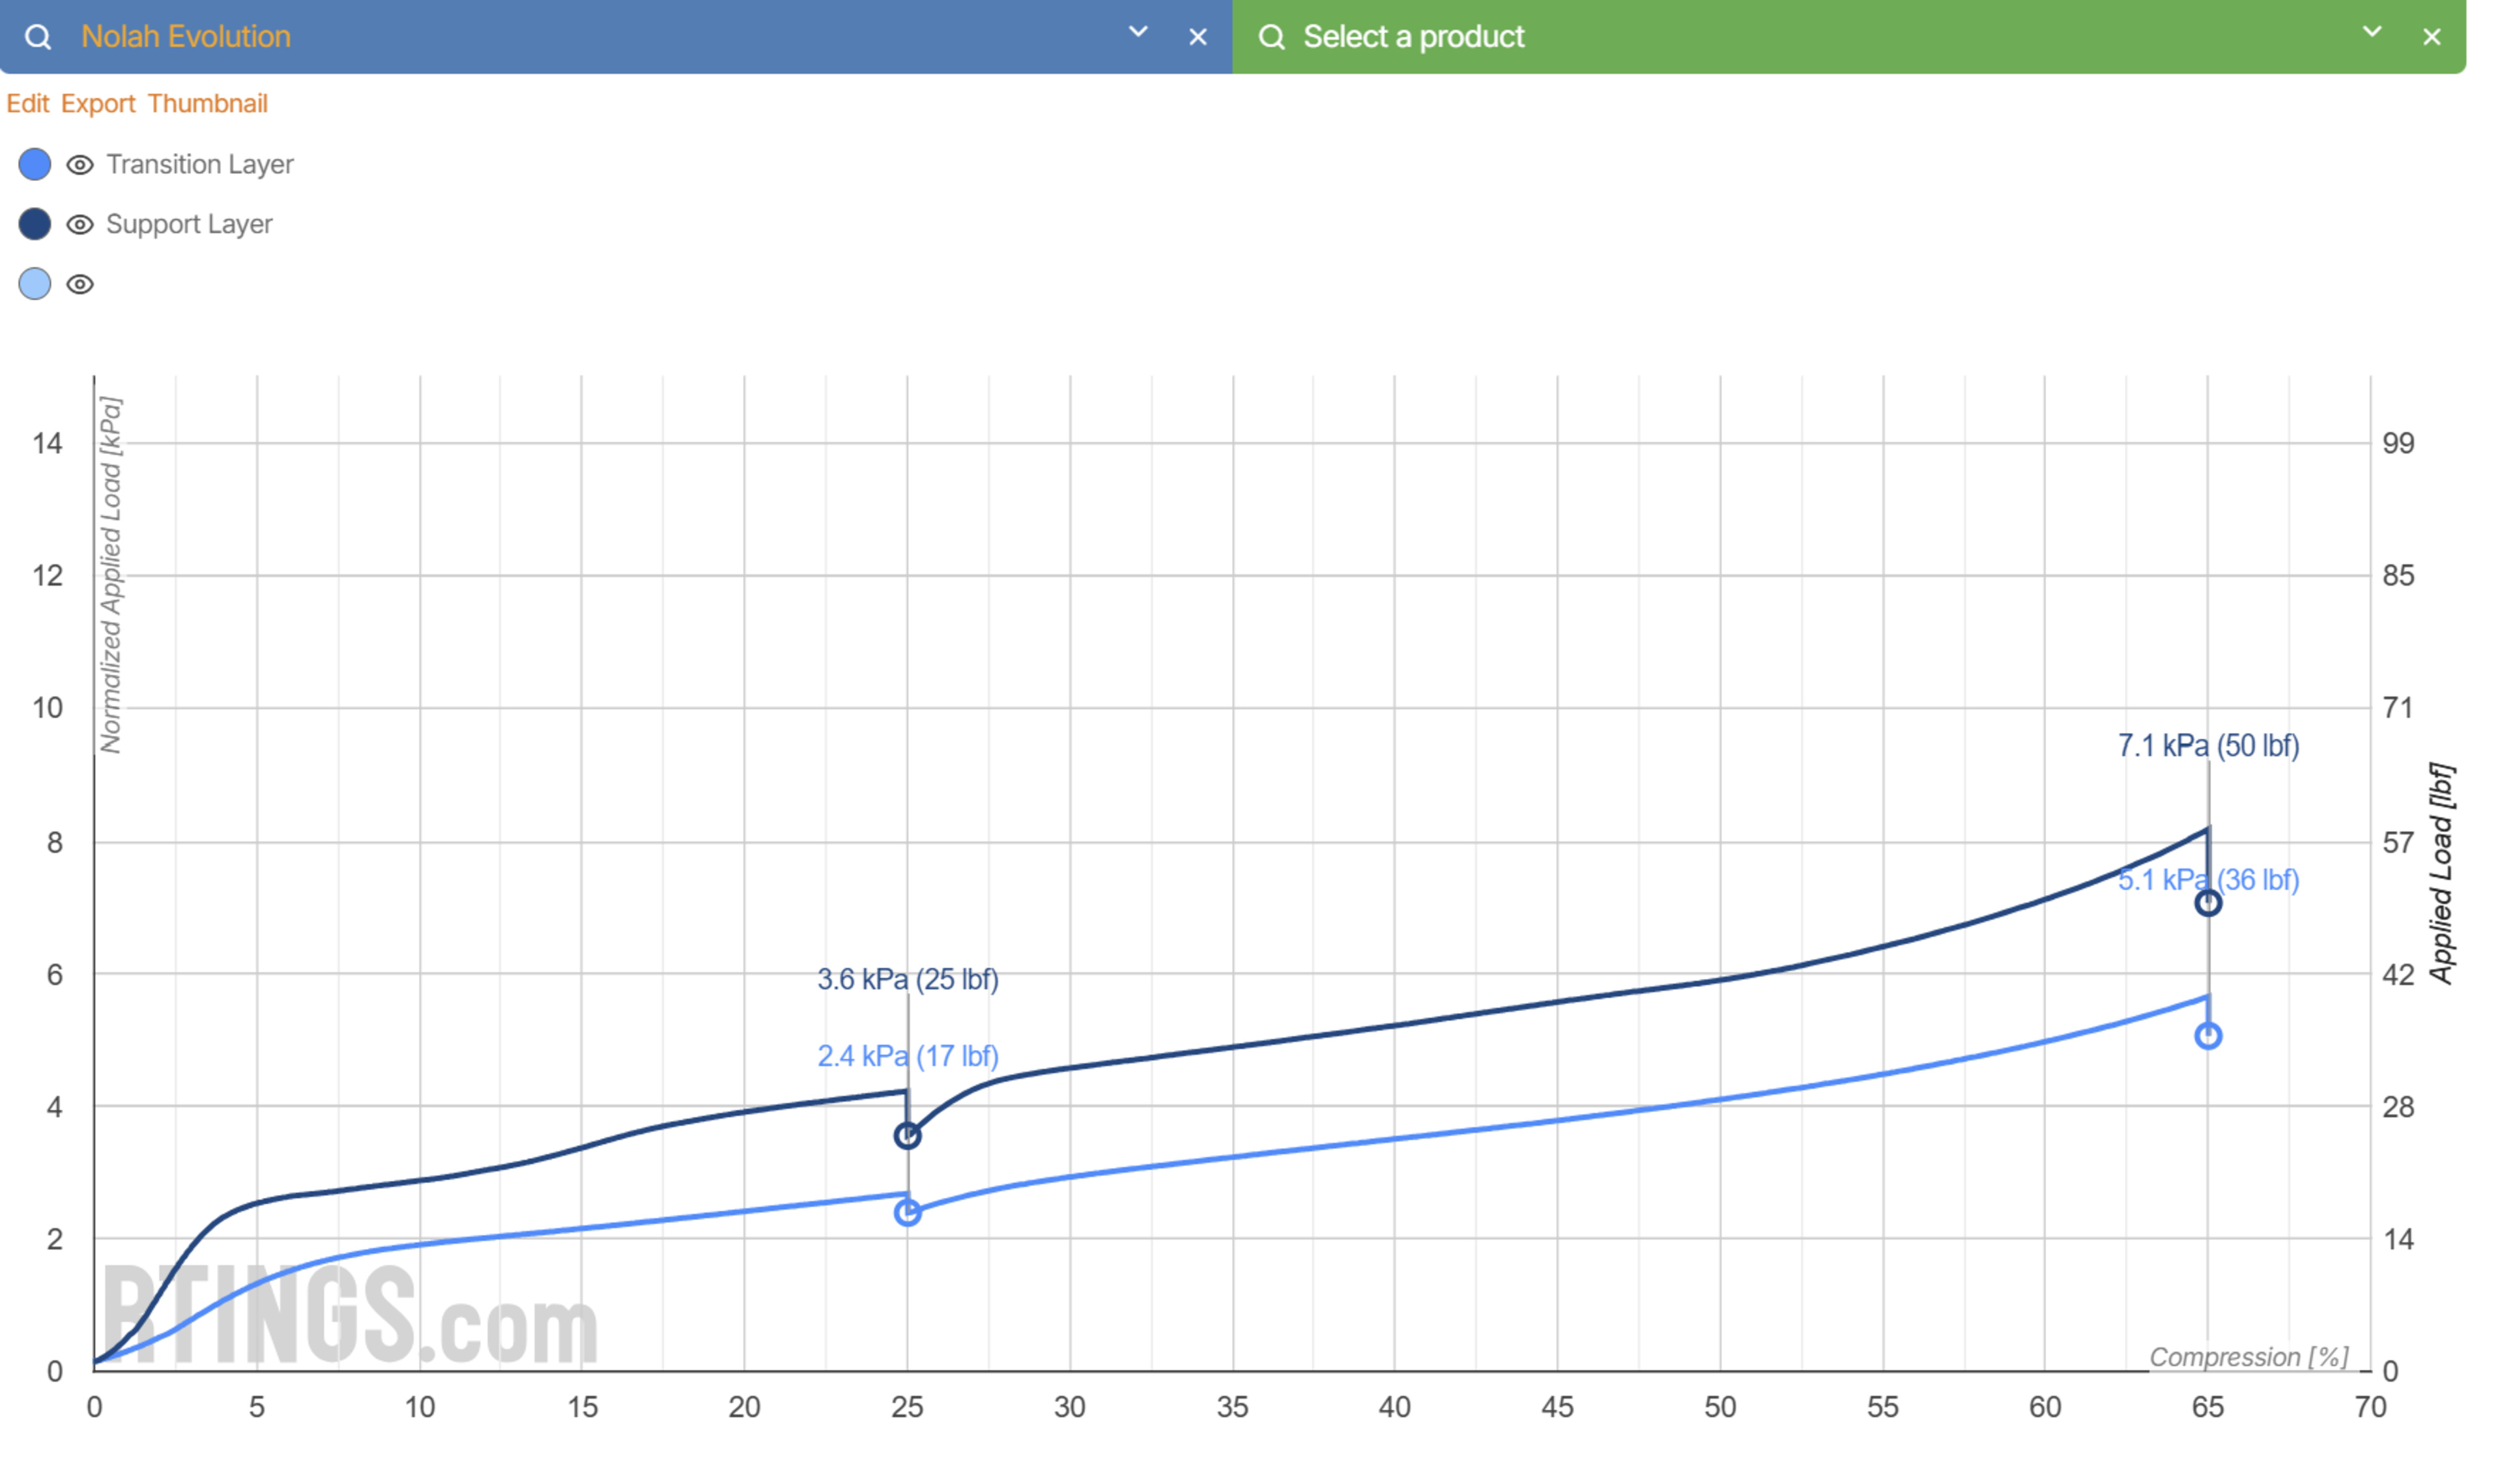The height and width of the screenshot is (1484, 2502).
Task: Open the Edit link
Action: pos(28,104)
